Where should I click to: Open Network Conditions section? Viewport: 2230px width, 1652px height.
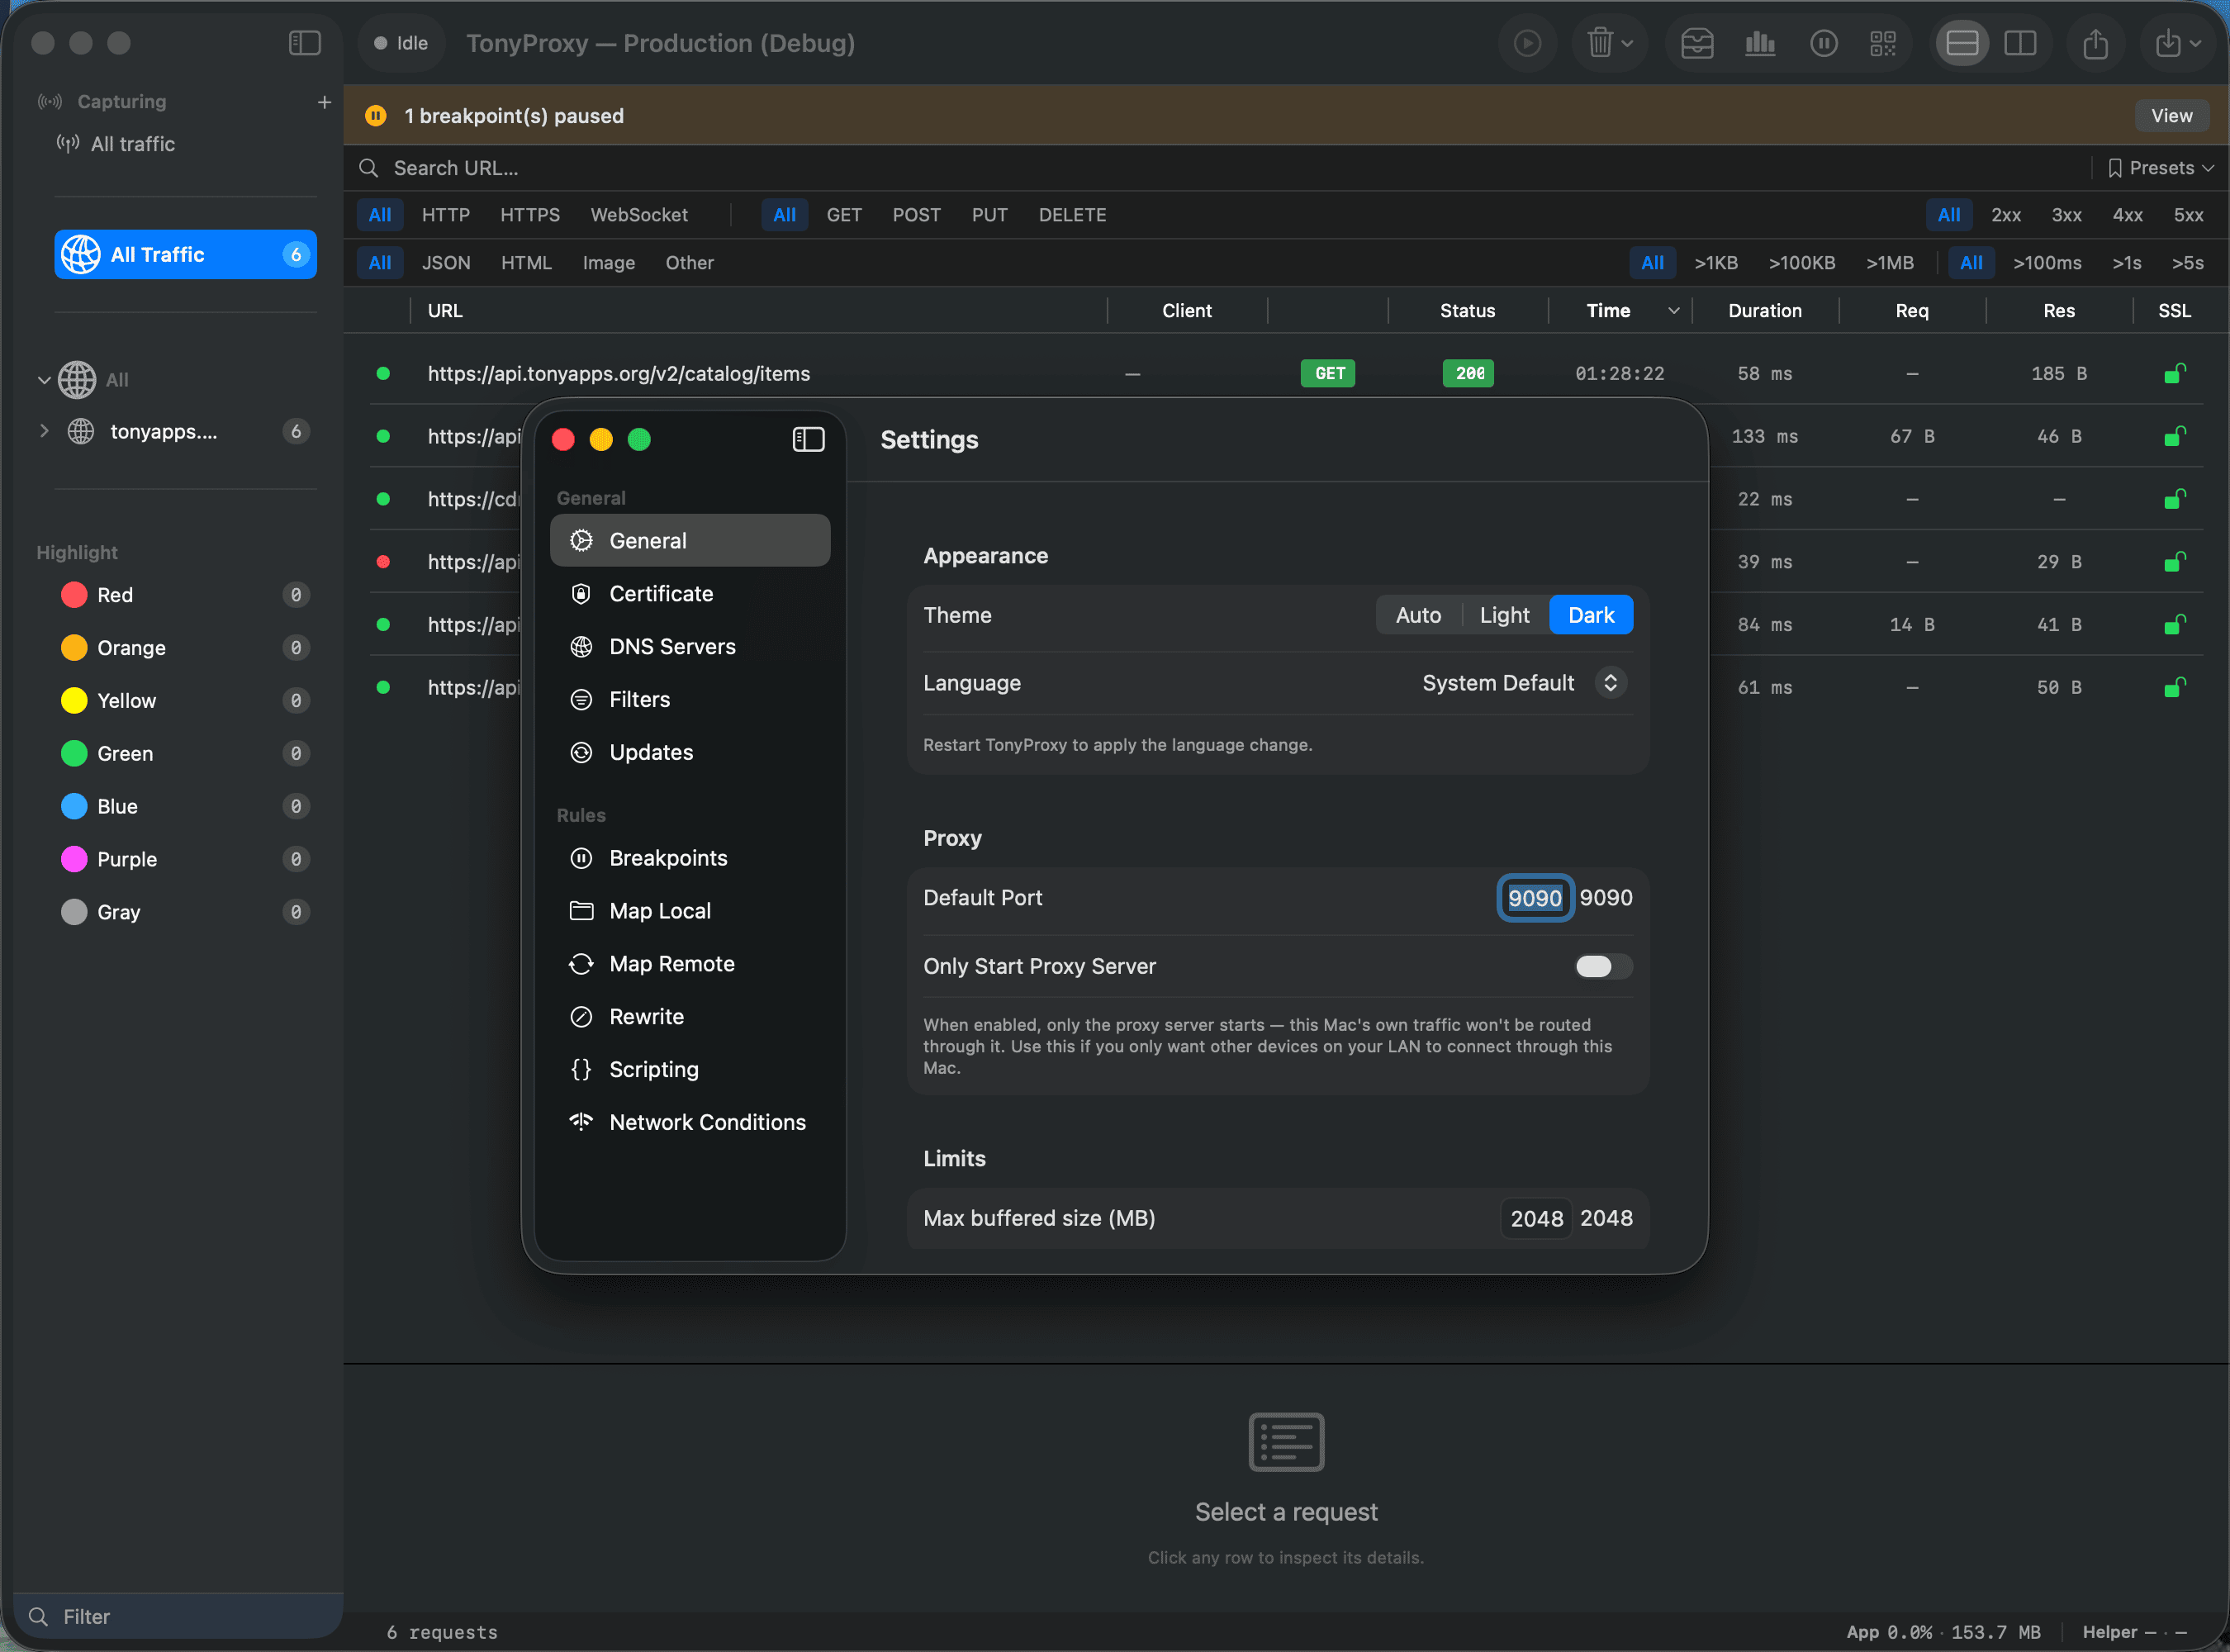(690, 1122)
